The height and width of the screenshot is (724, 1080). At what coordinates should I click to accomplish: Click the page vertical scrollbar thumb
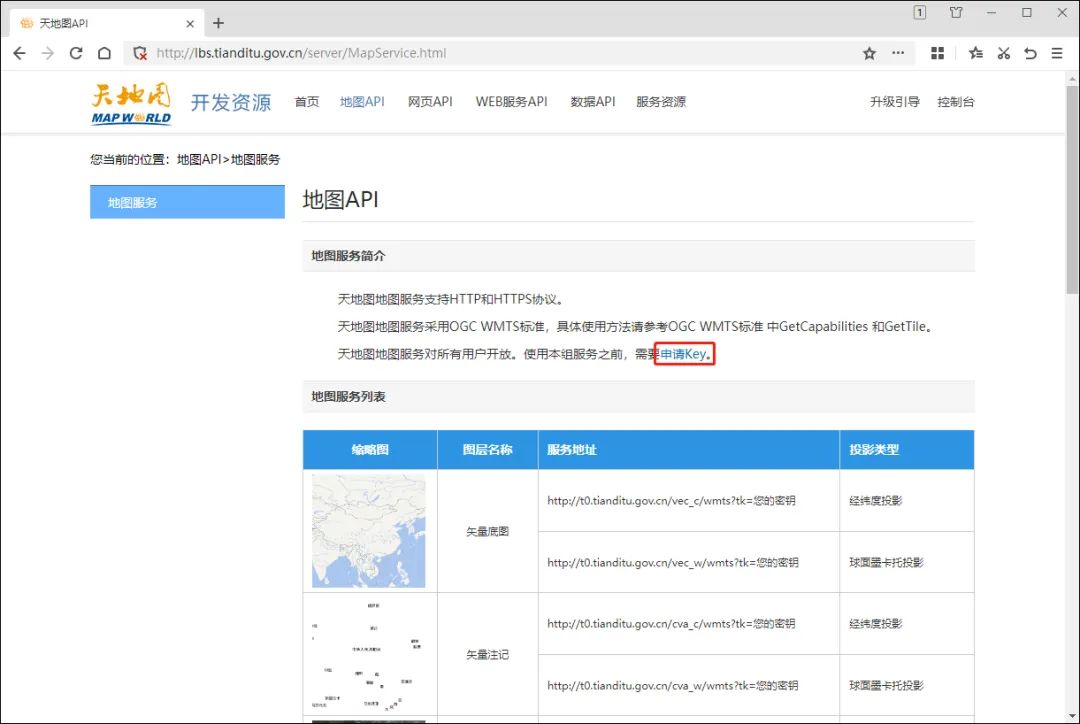(1072, 189)
